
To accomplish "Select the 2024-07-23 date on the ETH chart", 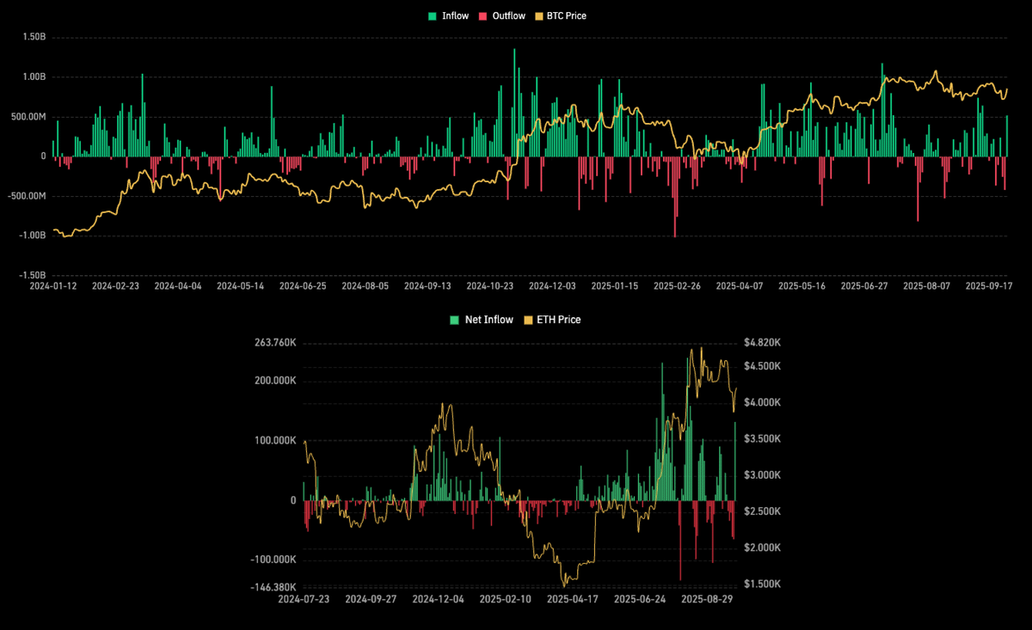I will point(305,599).
